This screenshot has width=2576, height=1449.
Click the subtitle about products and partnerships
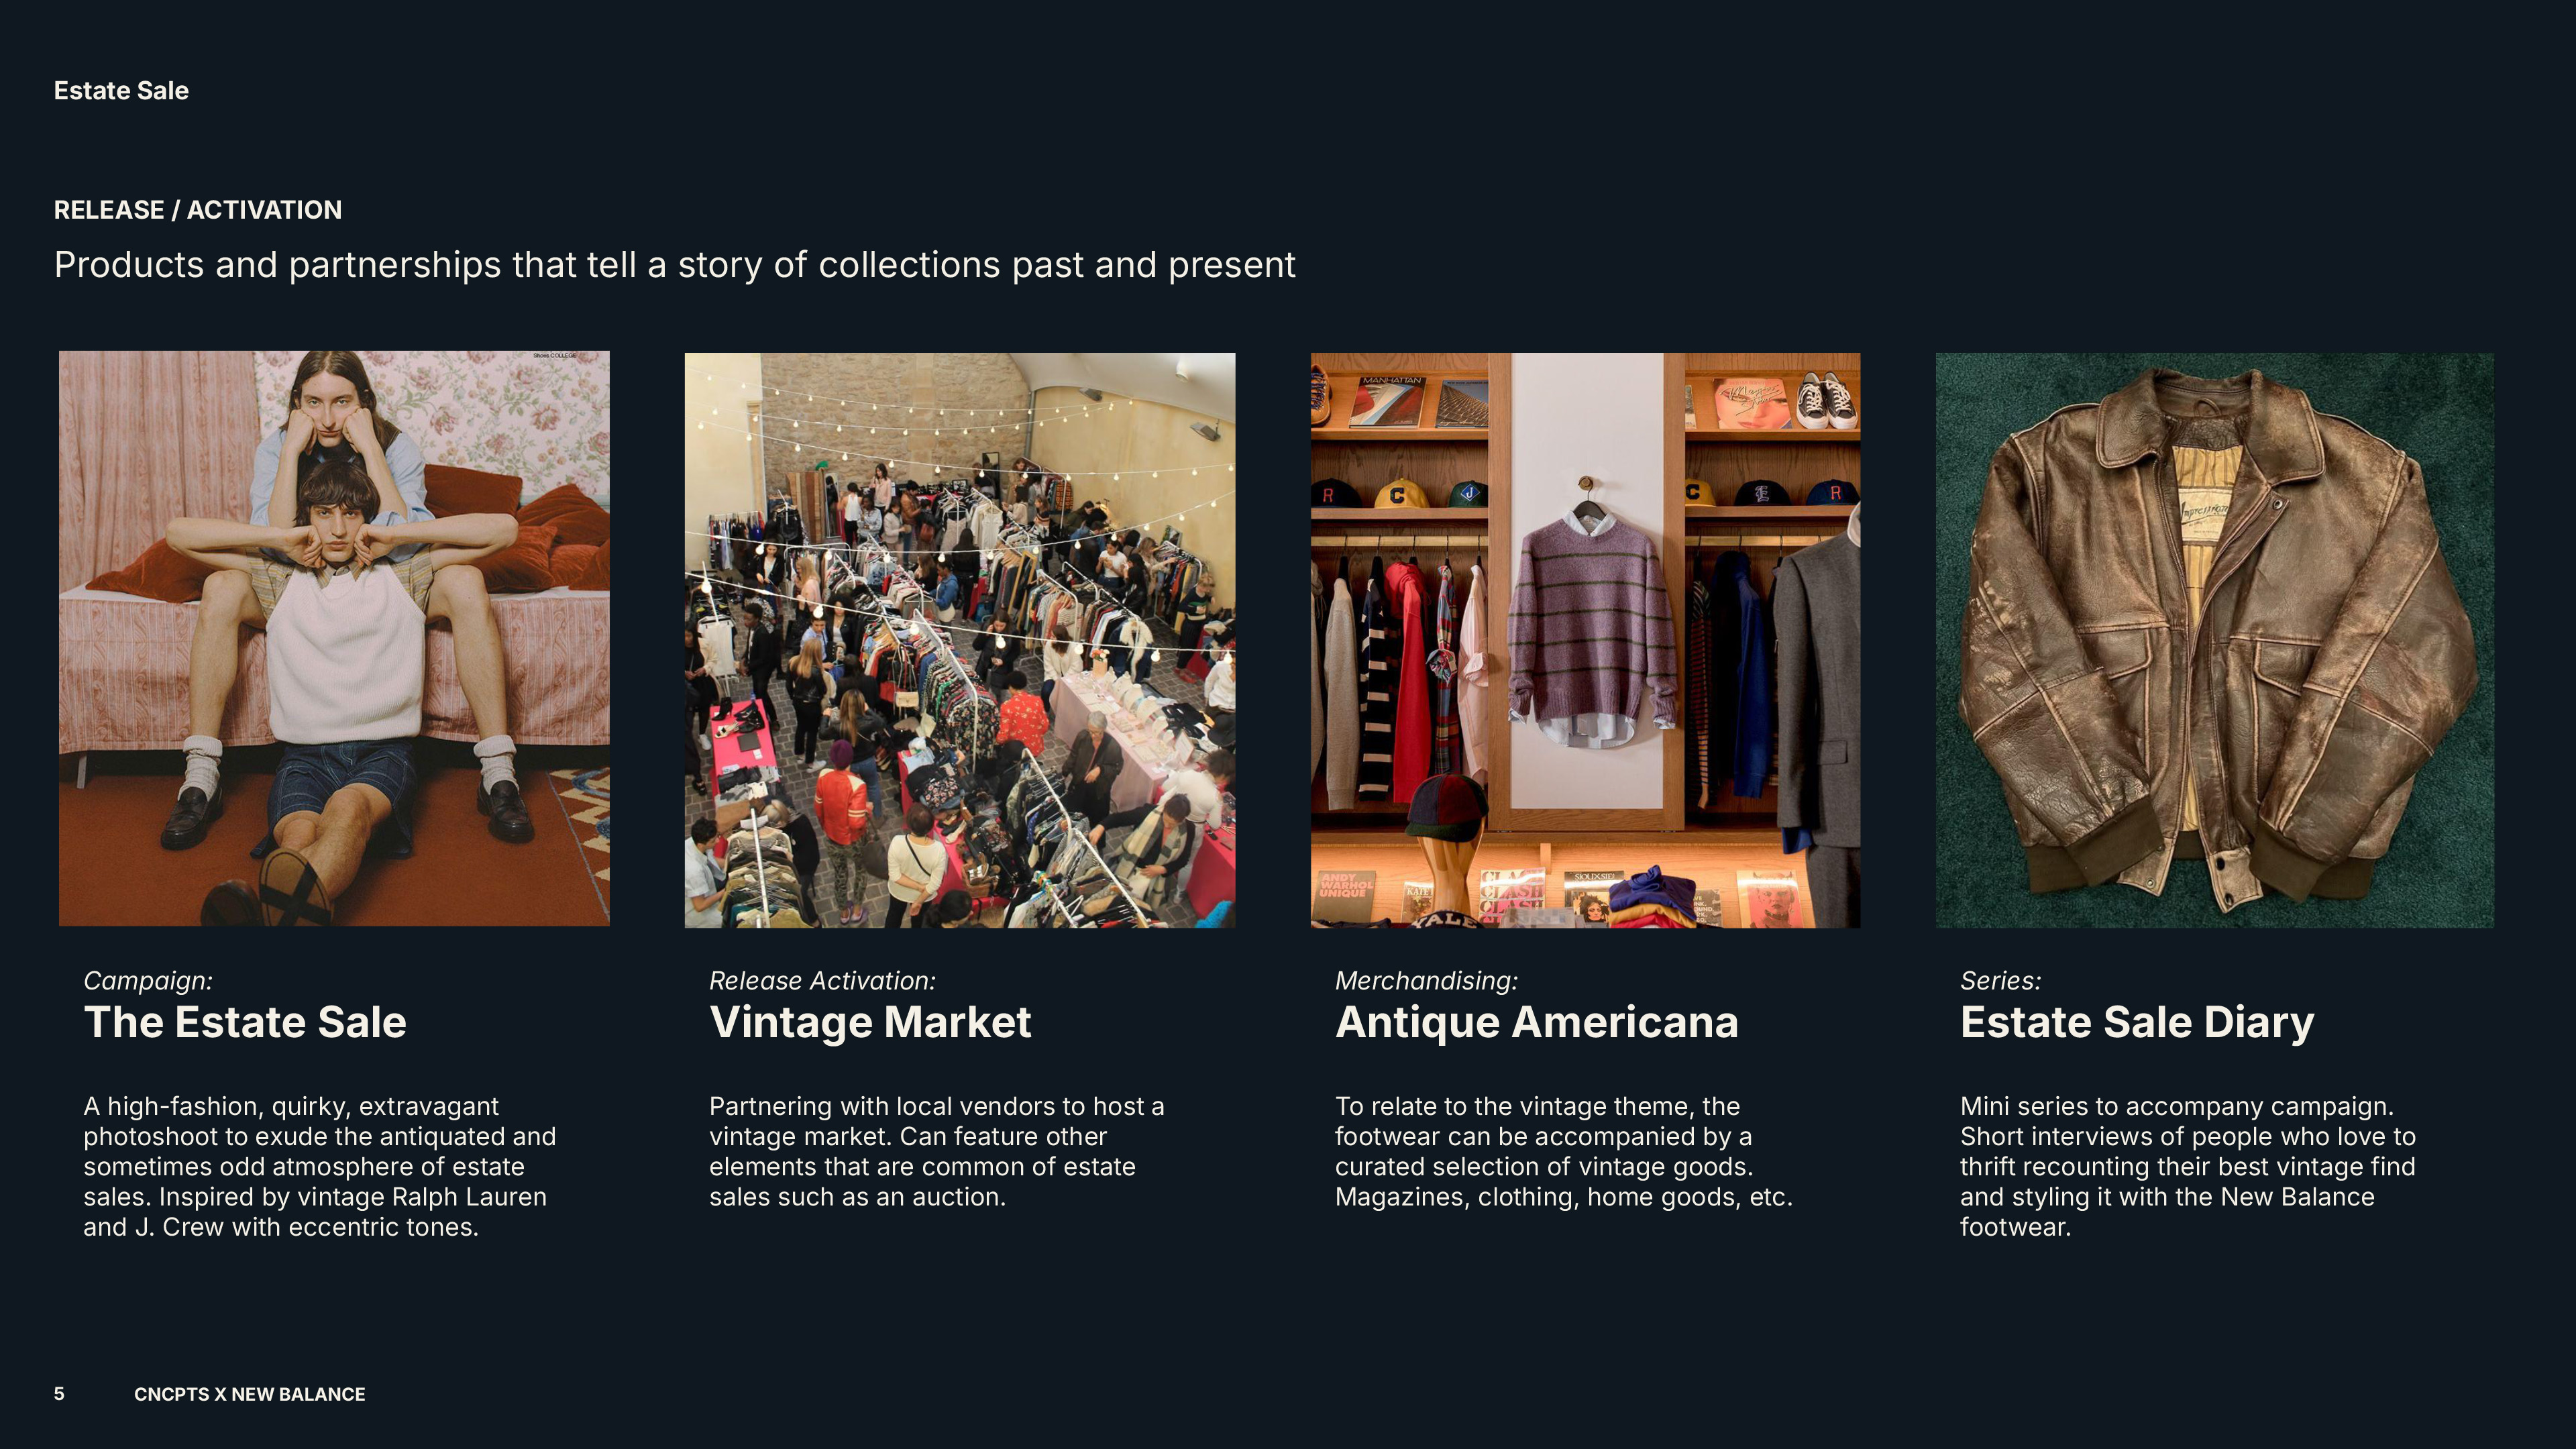tap(675, 265)
